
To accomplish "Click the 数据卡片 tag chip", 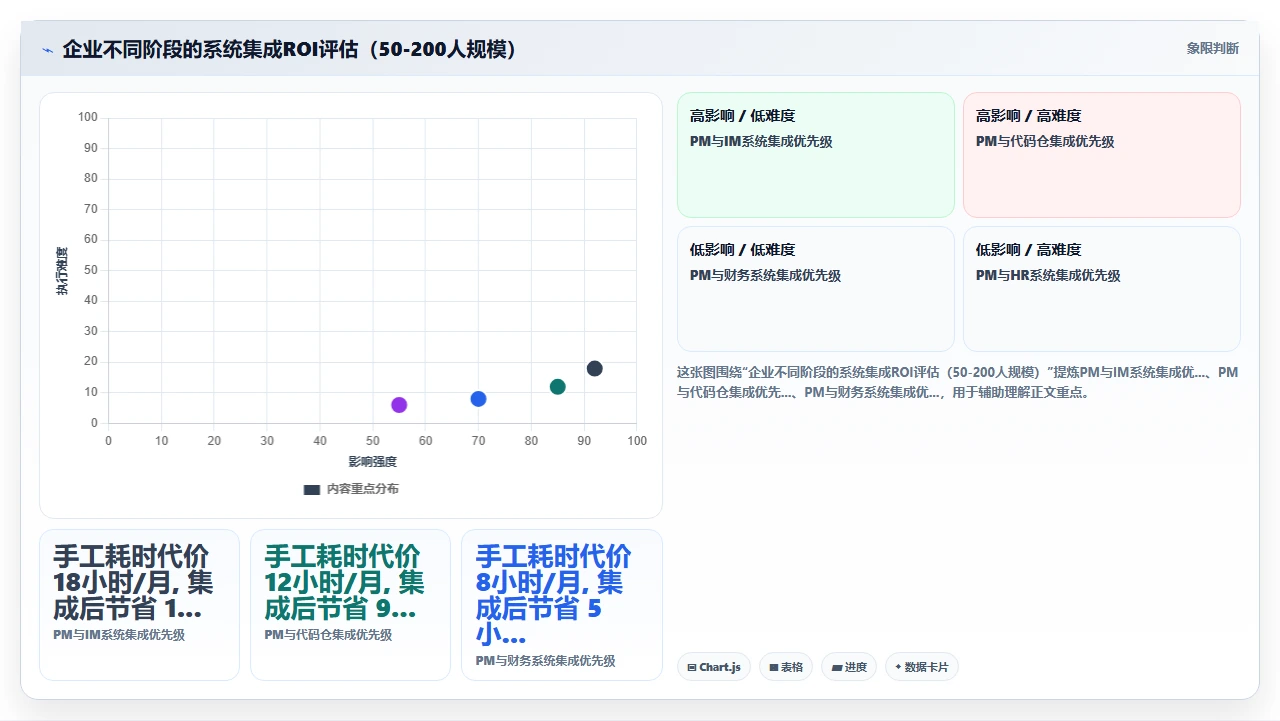I will pyautogui.click(x=922, y=667).
